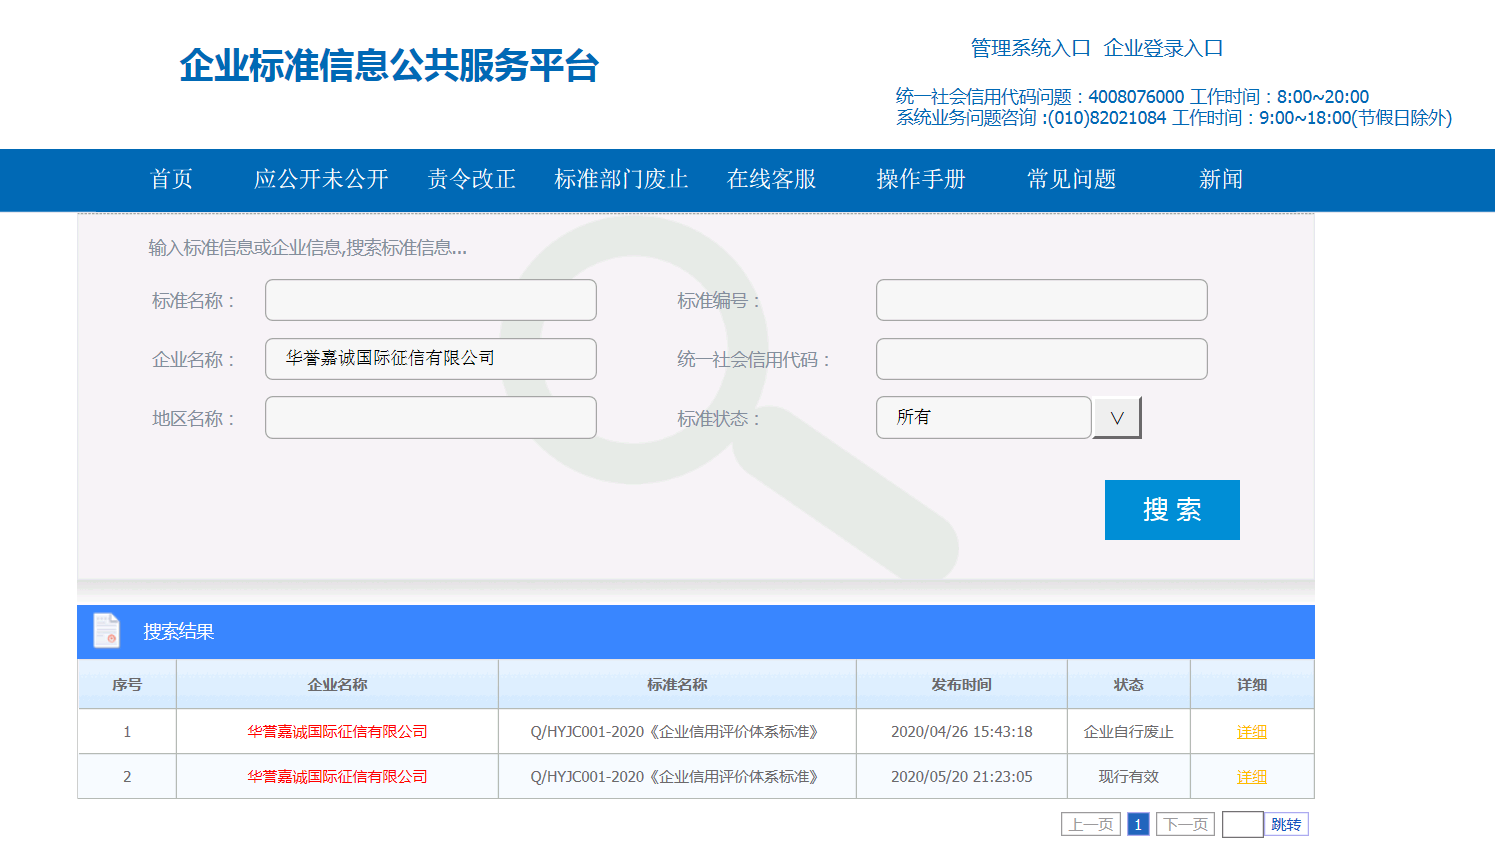Click the page number input box

tap(1242, 824)
